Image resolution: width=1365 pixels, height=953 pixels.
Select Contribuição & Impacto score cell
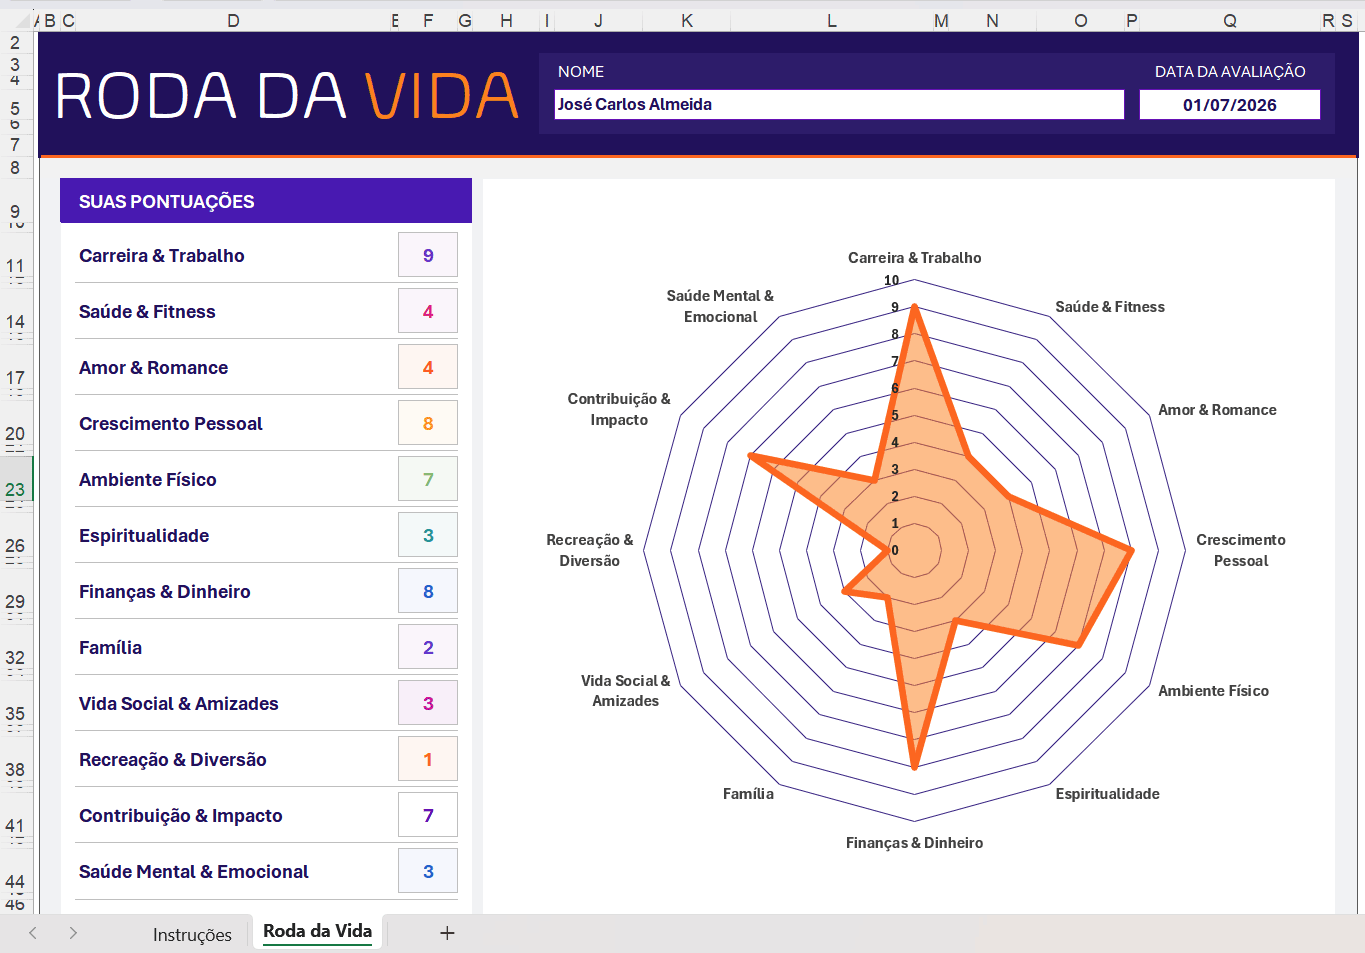(x=428, y=815)
